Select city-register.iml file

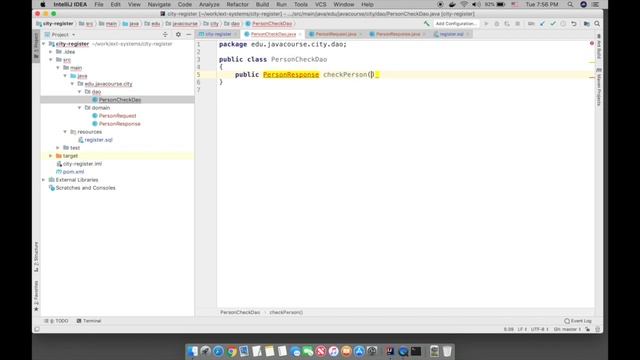click(82, 164)
